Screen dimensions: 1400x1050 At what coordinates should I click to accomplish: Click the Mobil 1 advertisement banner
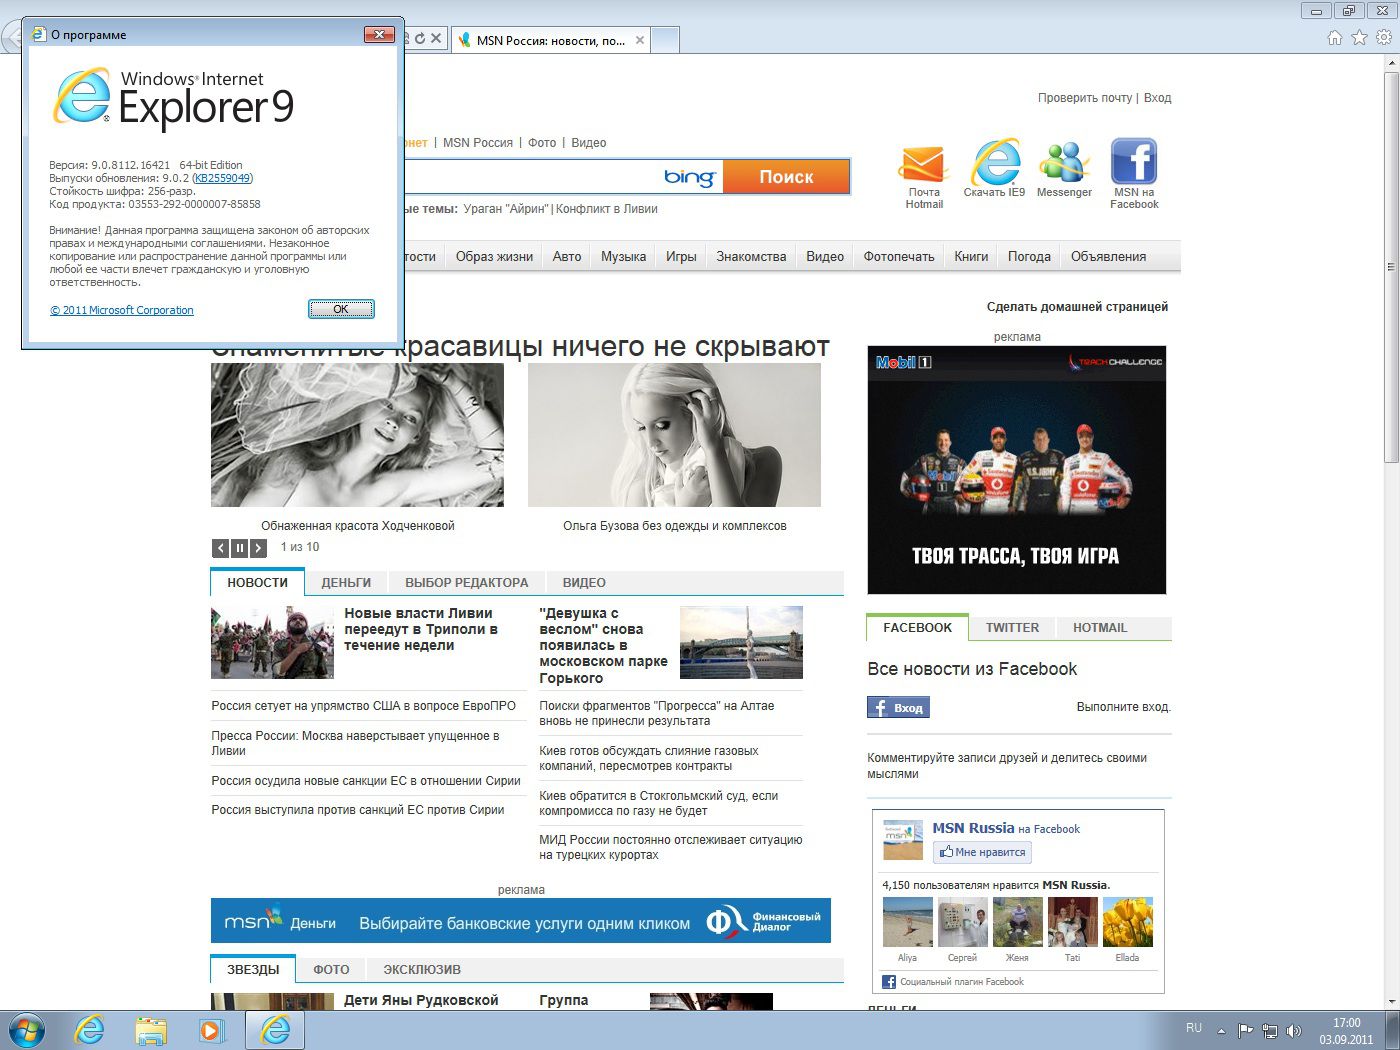tap(1017, 470)
